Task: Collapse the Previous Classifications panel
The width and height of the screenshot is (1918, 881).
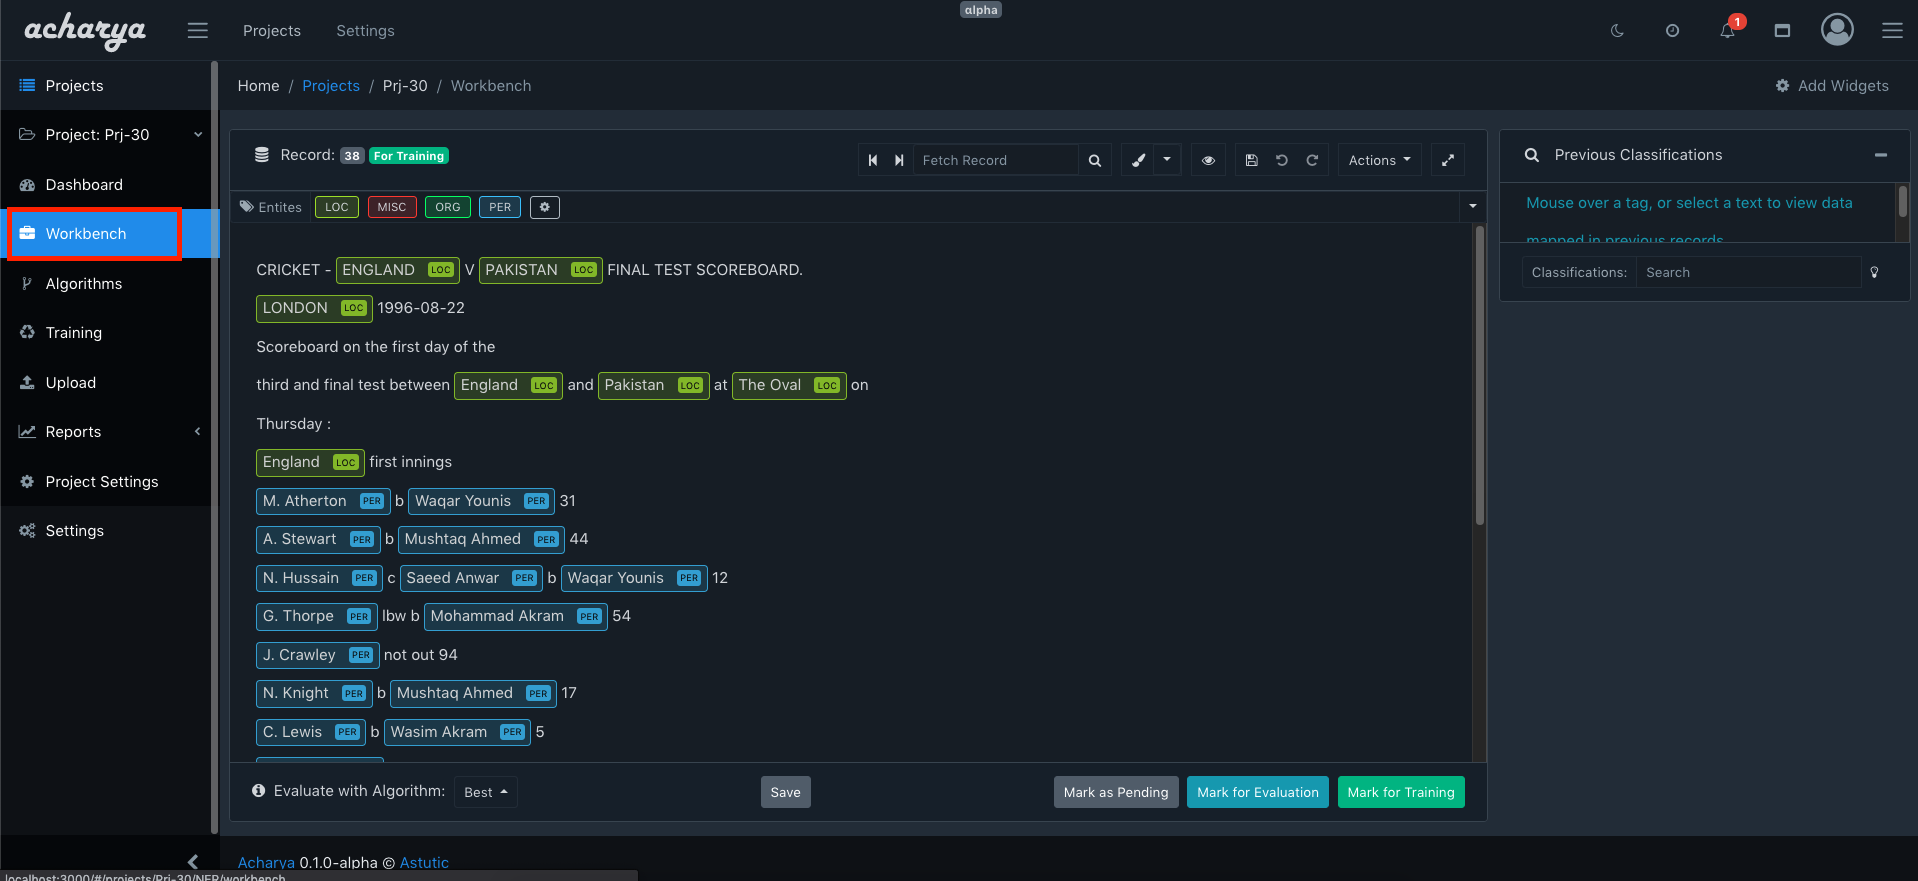Action: pyautogui.click(x=1880, y=155)
